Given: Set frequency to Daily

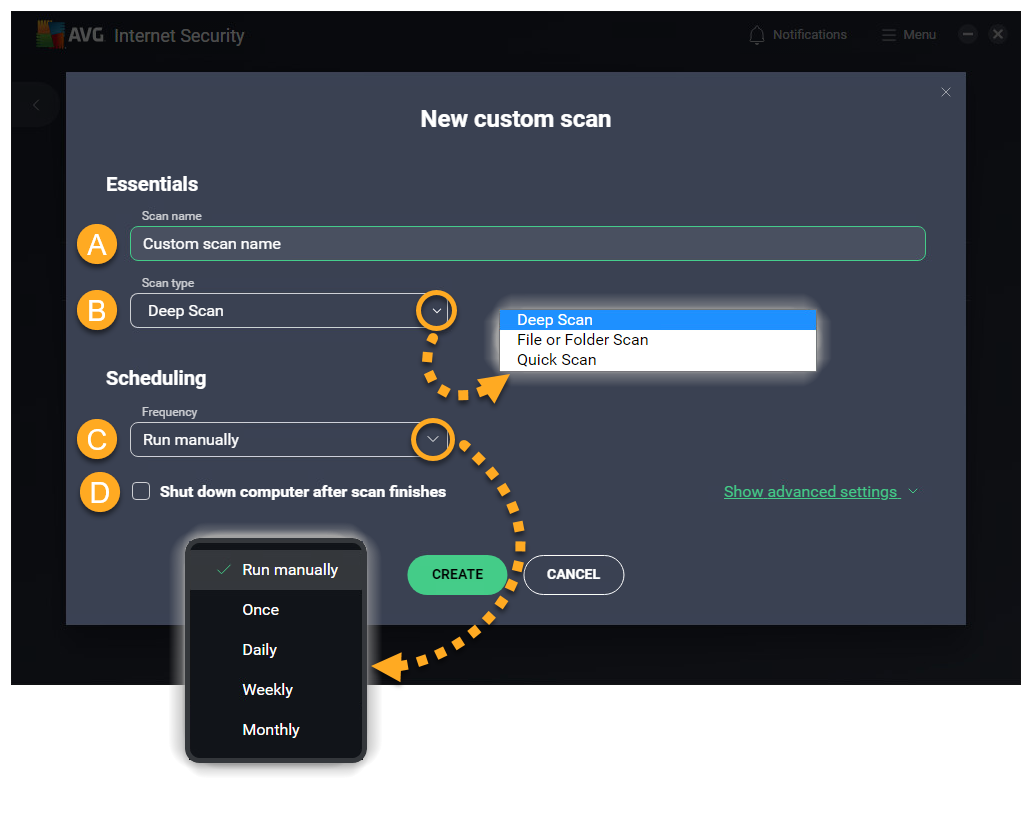Looking at the screenshot, I should (260, 650).
